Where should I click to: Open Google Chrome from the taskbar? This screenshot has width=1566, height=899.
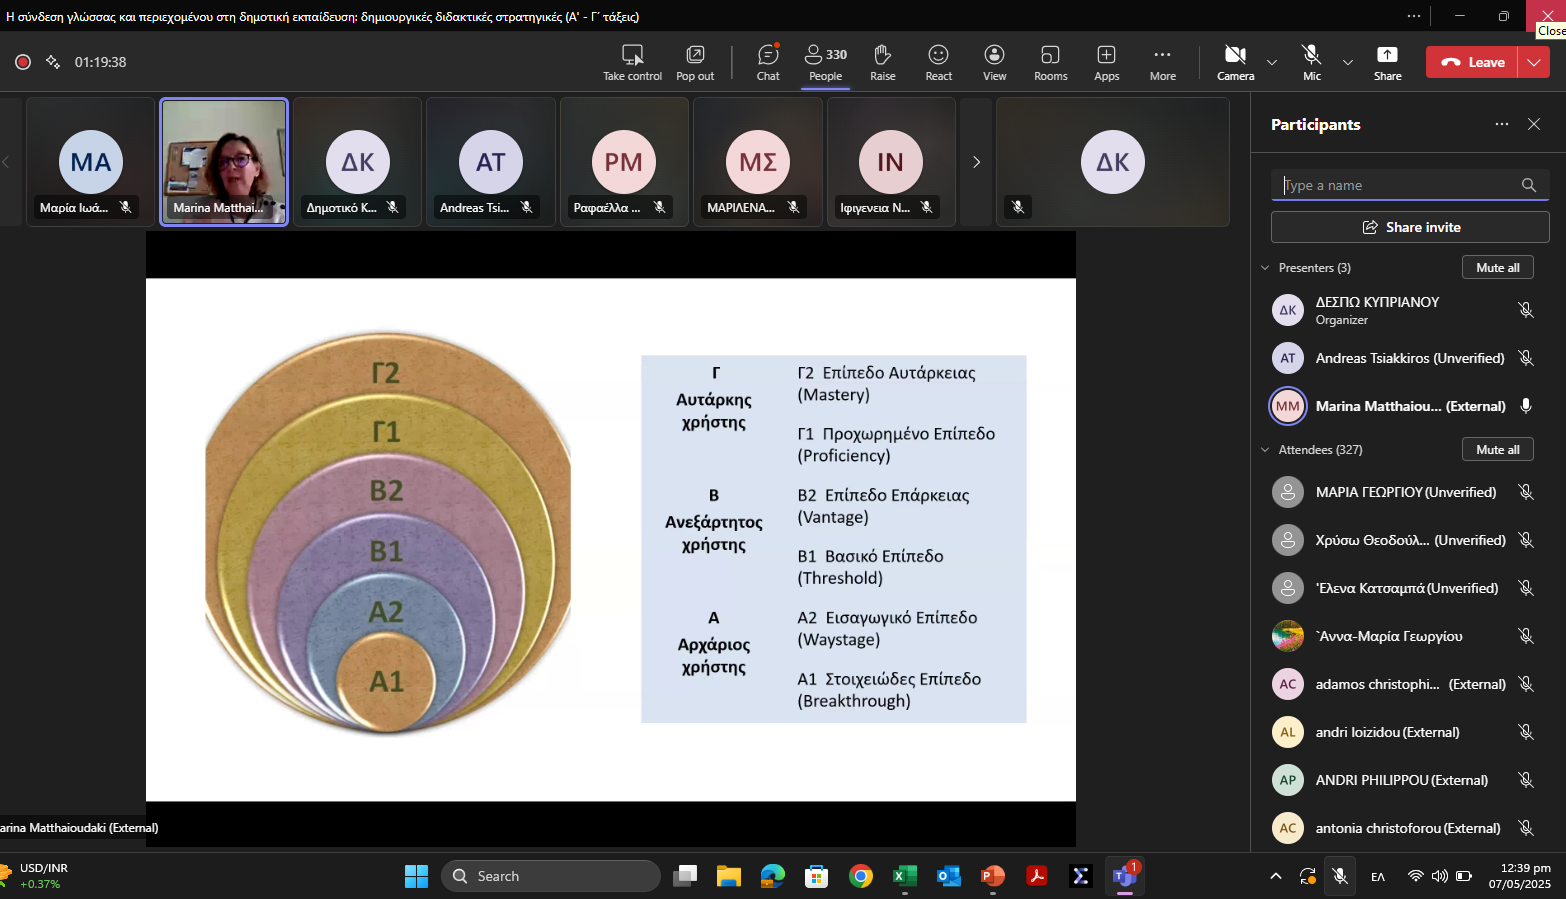(860, 877)
